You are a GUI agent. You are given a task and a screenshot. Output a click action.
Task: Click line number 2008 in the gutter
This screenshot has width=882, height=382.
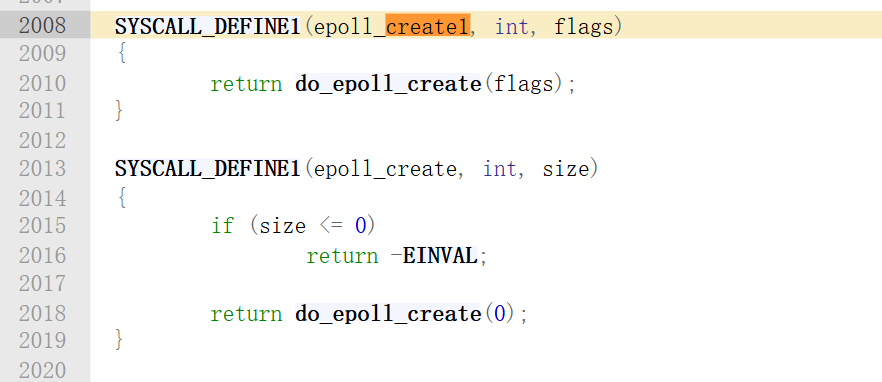point(42,26)
